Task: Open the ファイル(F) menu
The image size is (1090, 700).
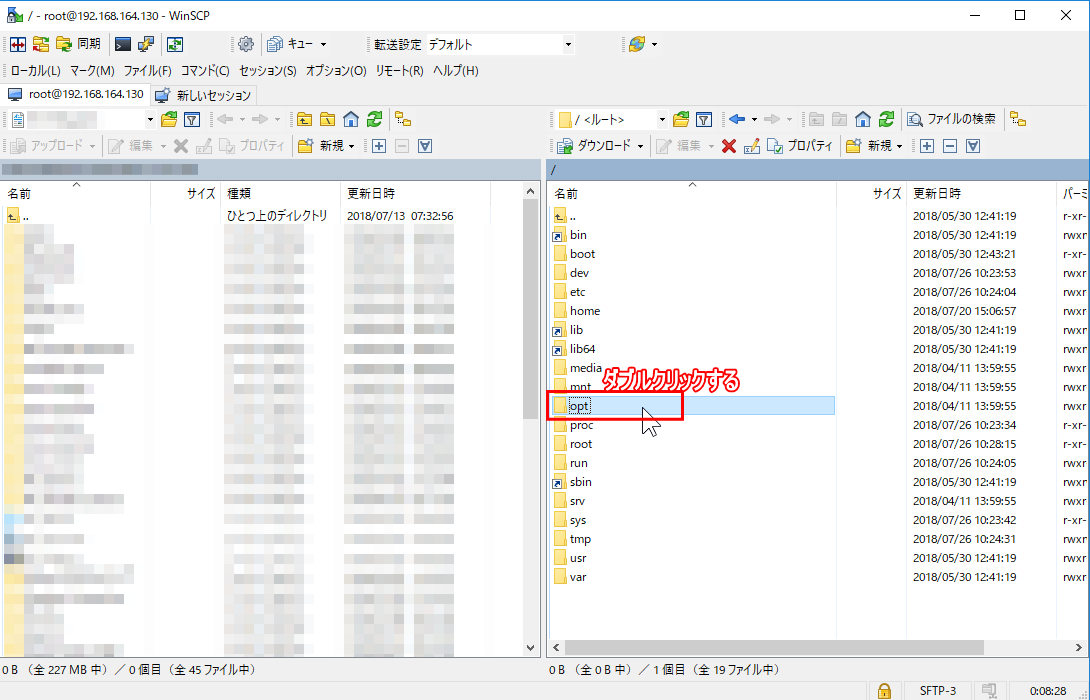Action: [x=147, y=71]
